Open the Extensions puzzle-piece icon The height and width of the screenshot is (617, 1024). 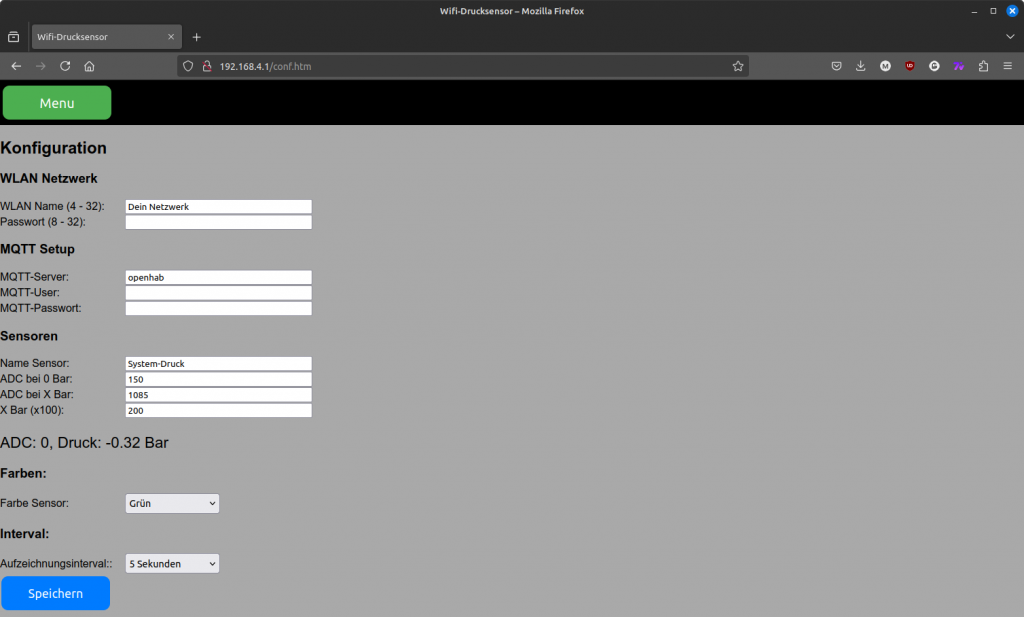(983, 66)
